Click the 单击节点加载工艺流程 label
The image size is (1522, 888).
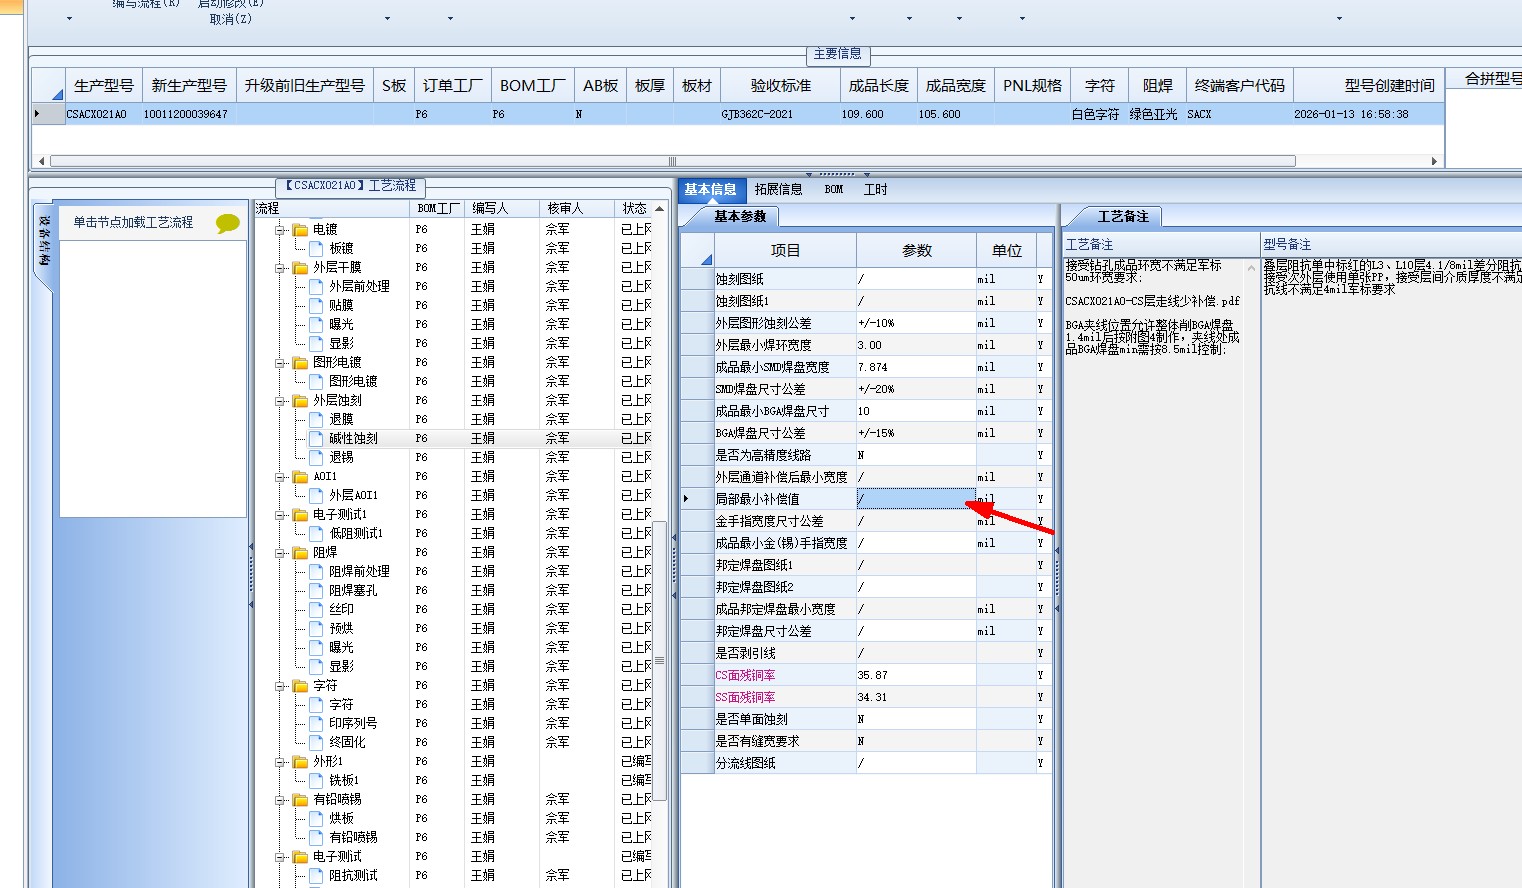coord(133,222)
